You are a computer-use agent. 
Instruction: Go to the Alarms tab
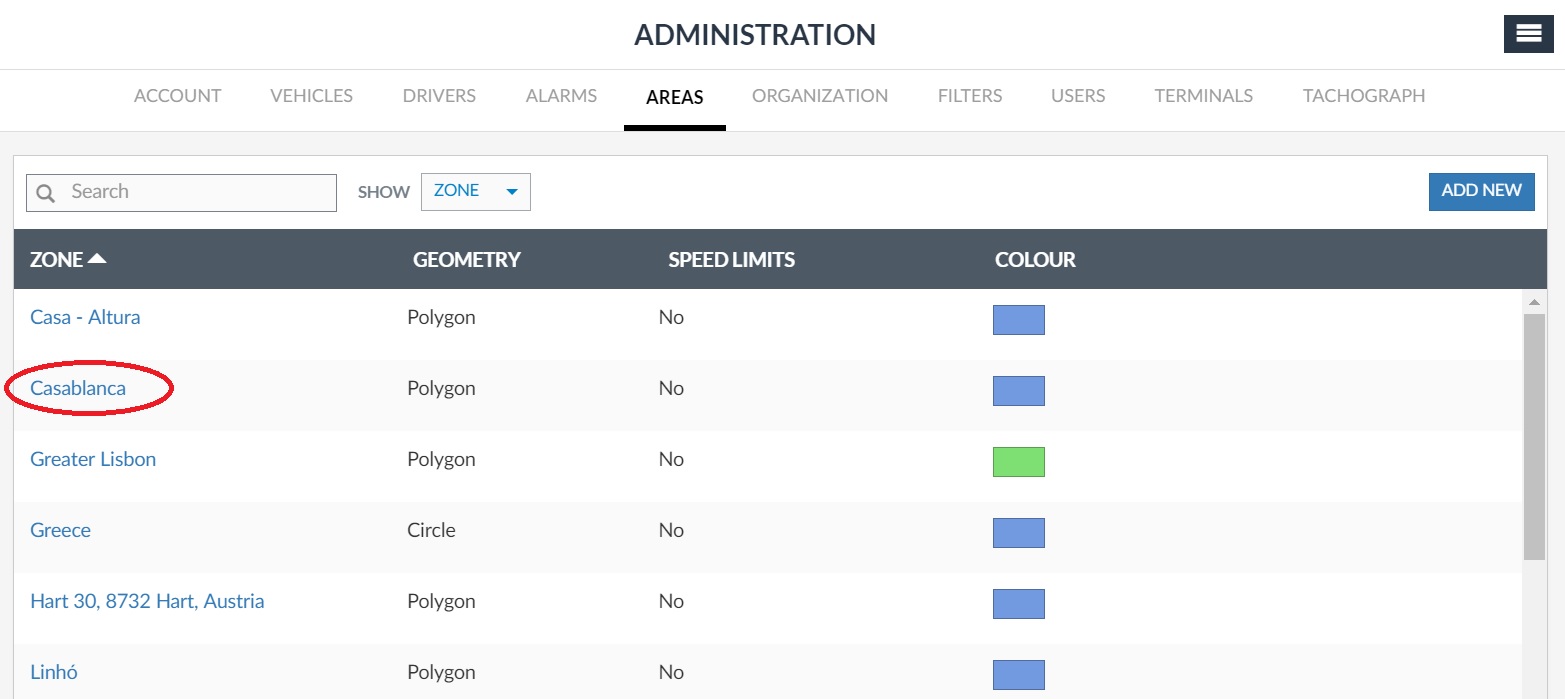point(561,96)
